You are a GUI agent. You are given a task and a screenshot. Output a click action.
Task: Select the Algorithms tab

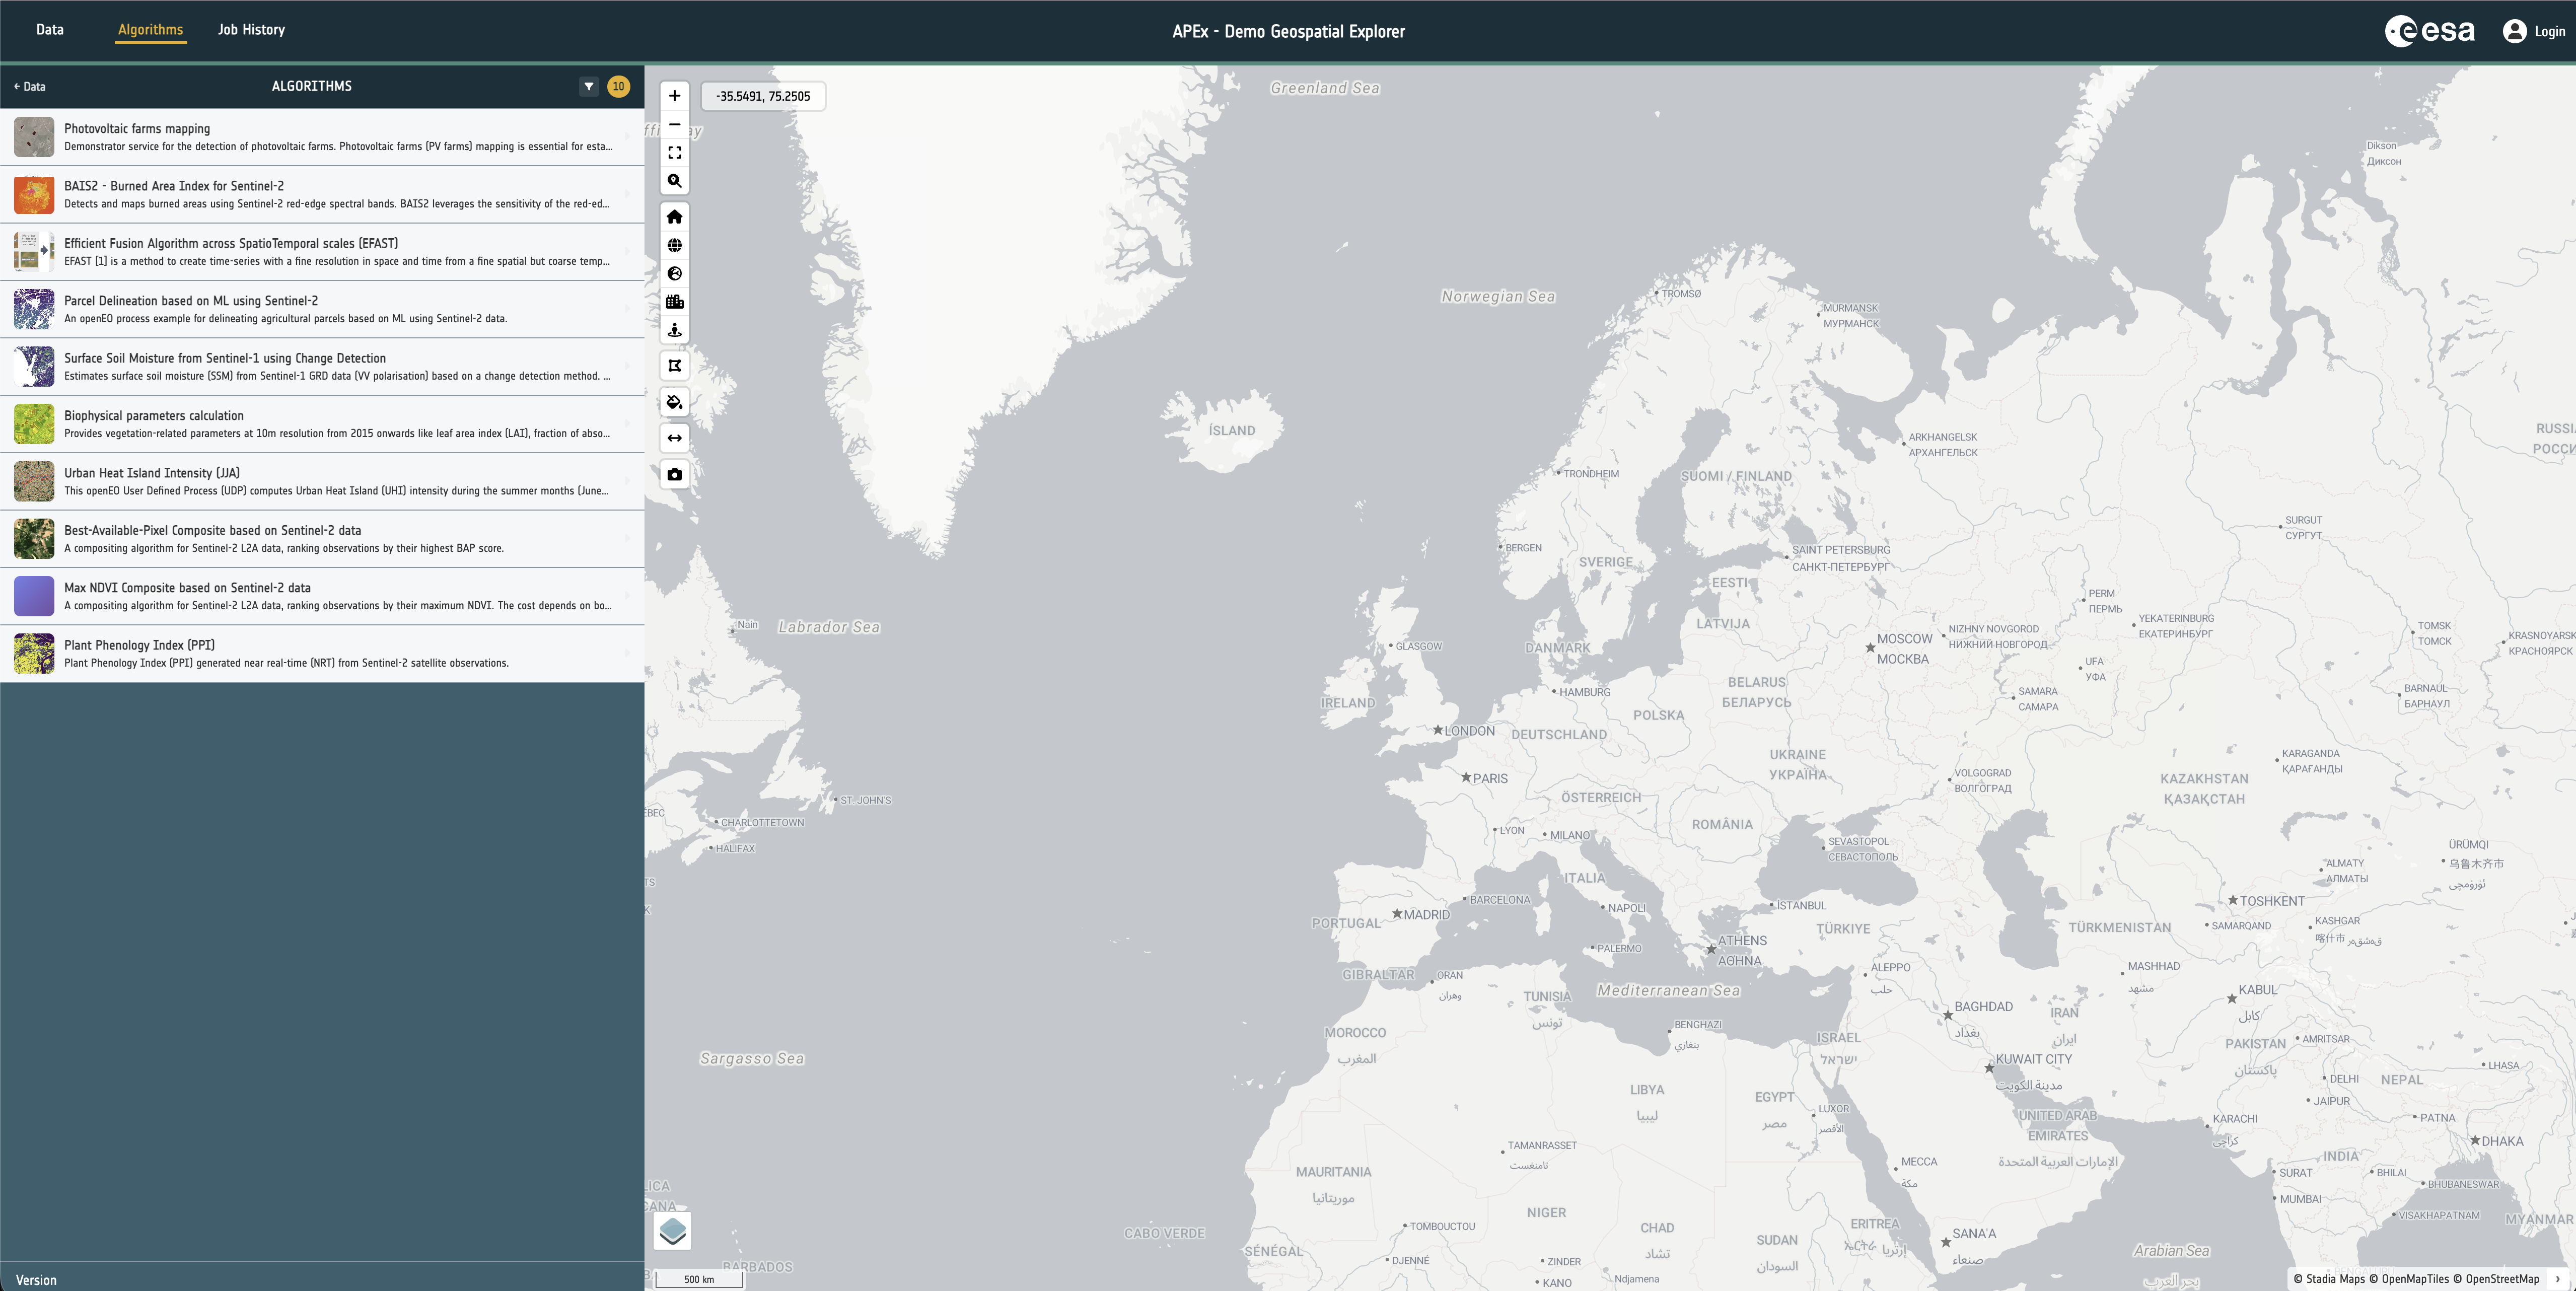pos(150,30)
